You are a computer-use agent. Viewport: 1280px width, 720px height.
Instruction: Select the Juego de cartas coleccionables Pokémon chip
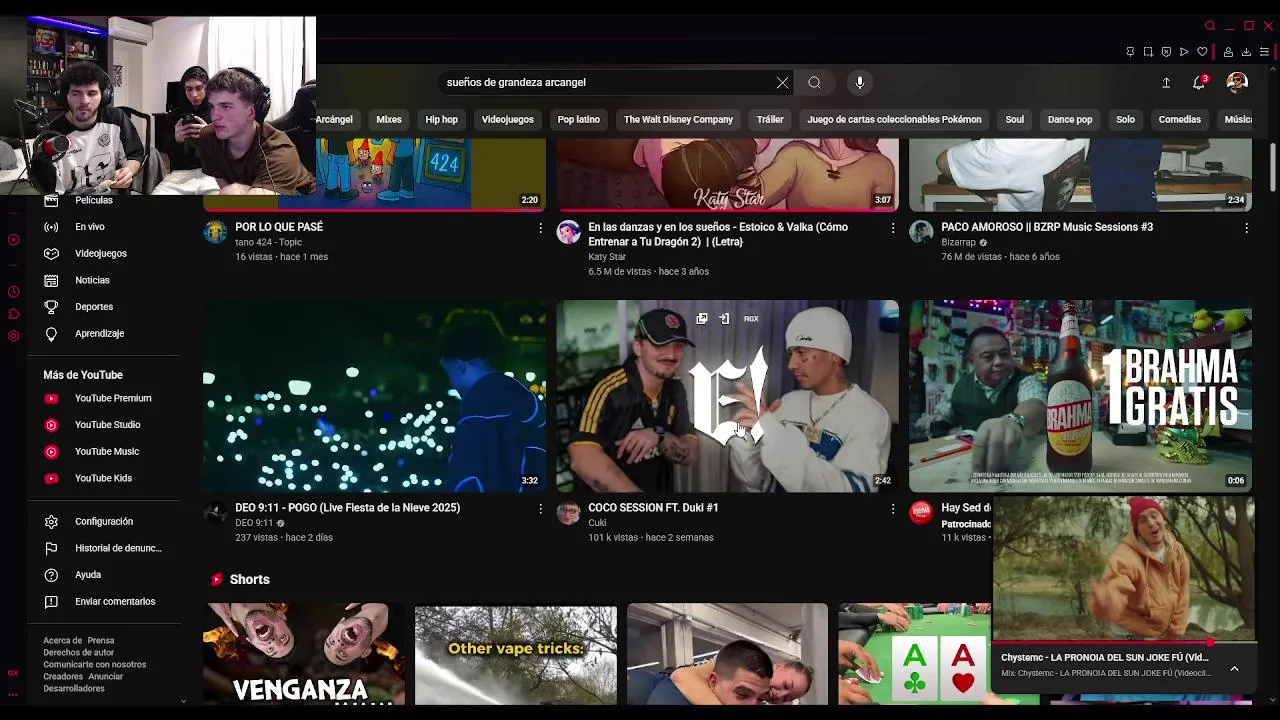(894, 120)
